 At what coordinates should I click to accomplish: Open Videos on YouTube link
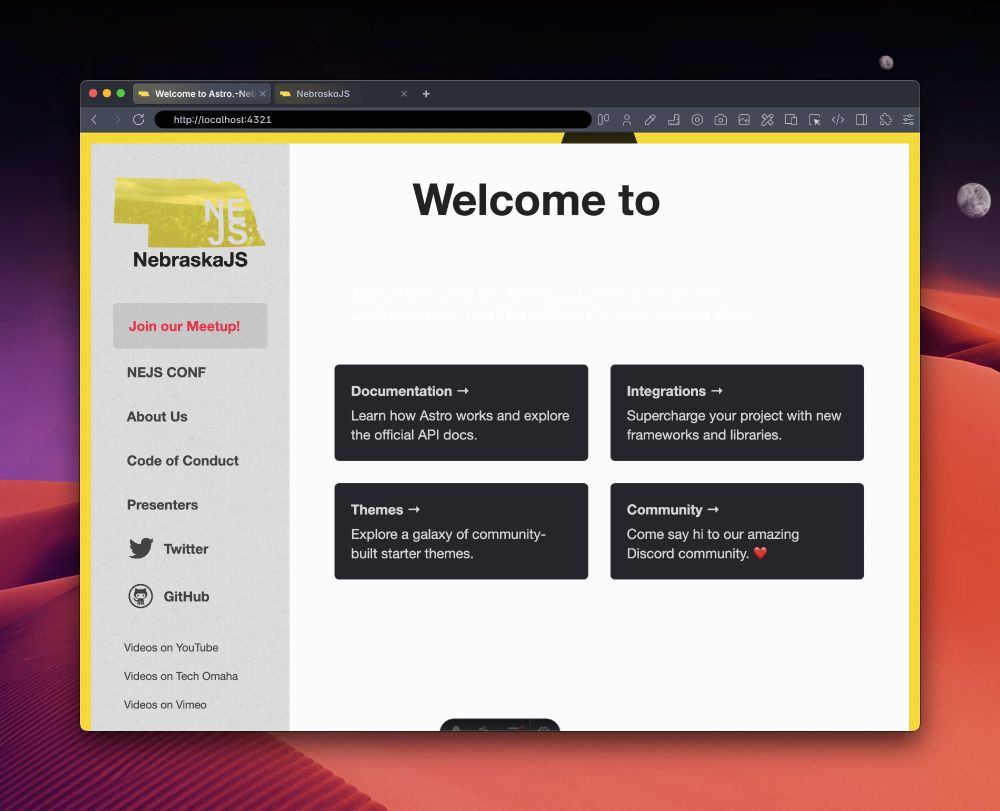click(171, 647)
